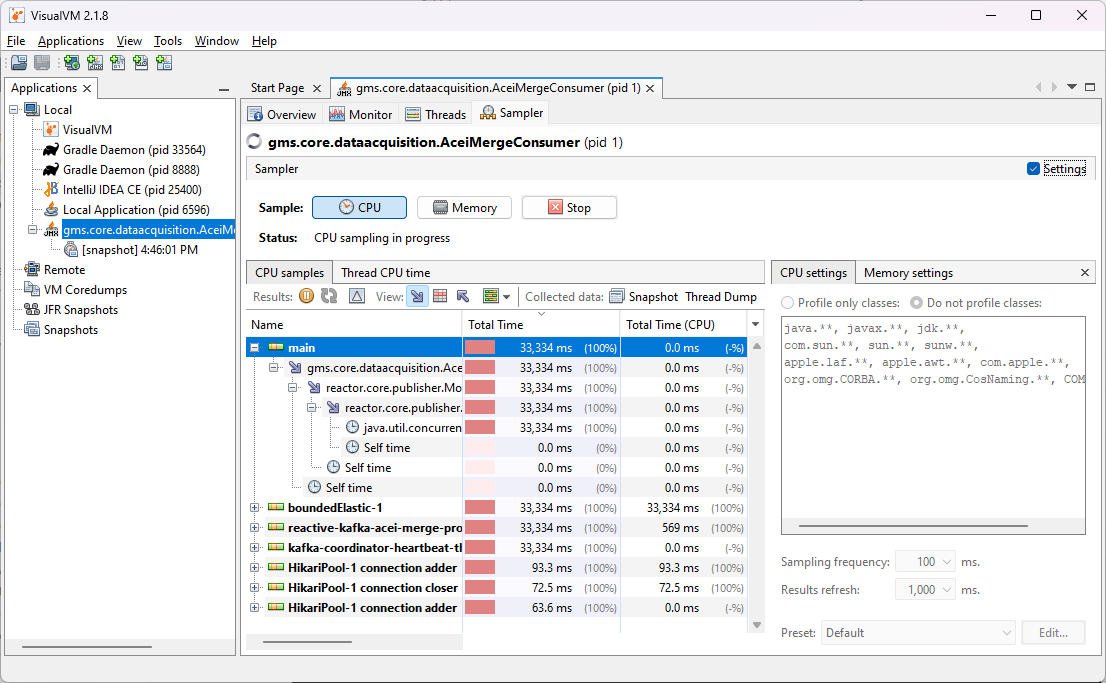This screenshot has height=683, width=1106.
Task: Minimize the Applications panel with the dash icon
Action: 224,89
